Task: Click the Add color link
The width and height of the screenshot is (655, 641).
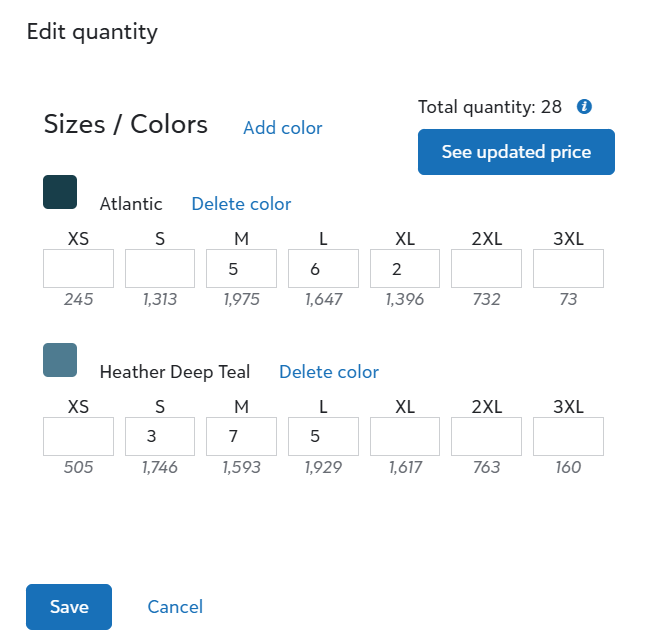Action: pos(283,128)
